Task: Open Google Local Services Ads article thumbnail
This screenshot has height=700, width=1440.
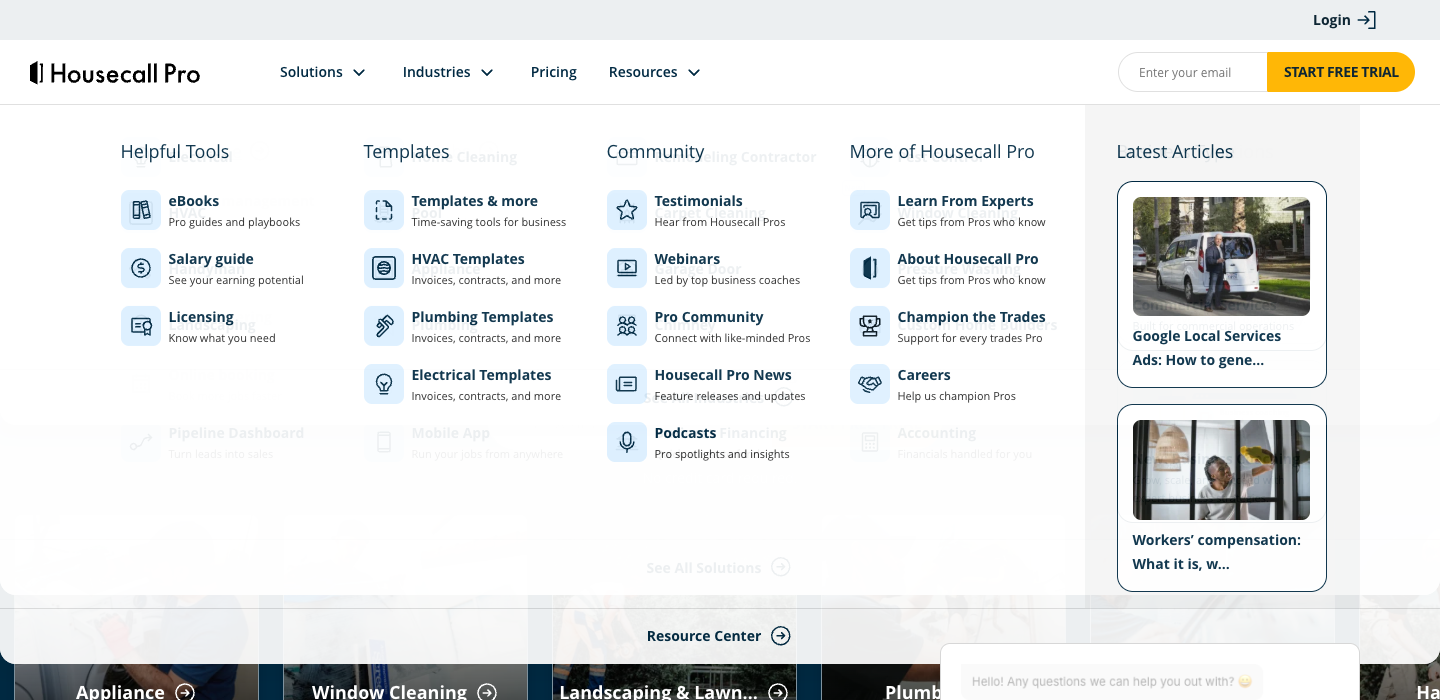Action: click(x=1221, y=256)
